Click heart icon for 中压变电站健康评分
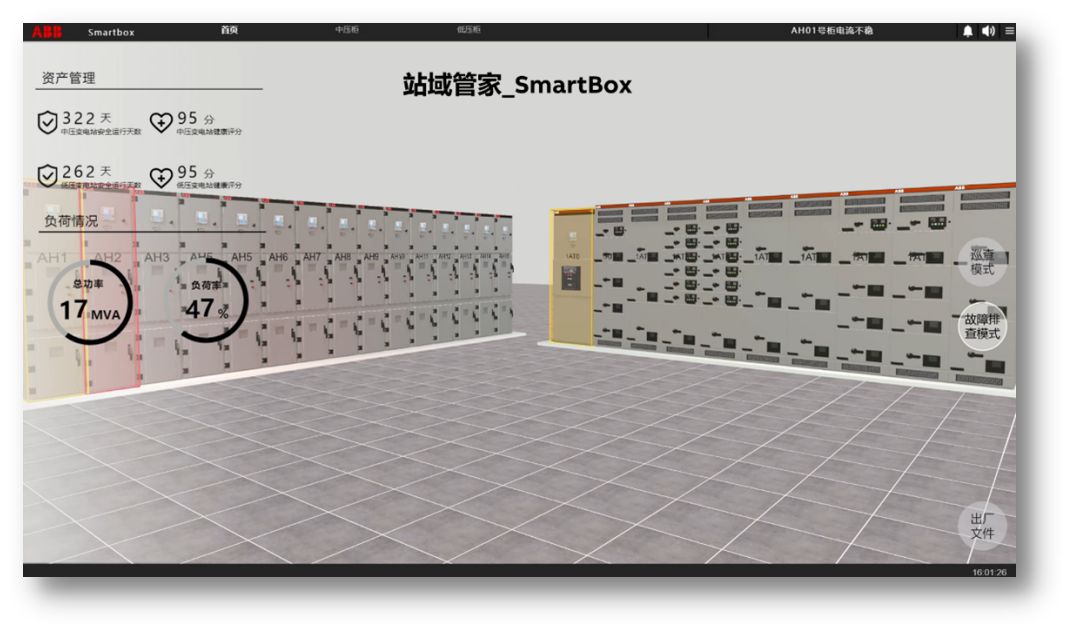 pos(161,122)
